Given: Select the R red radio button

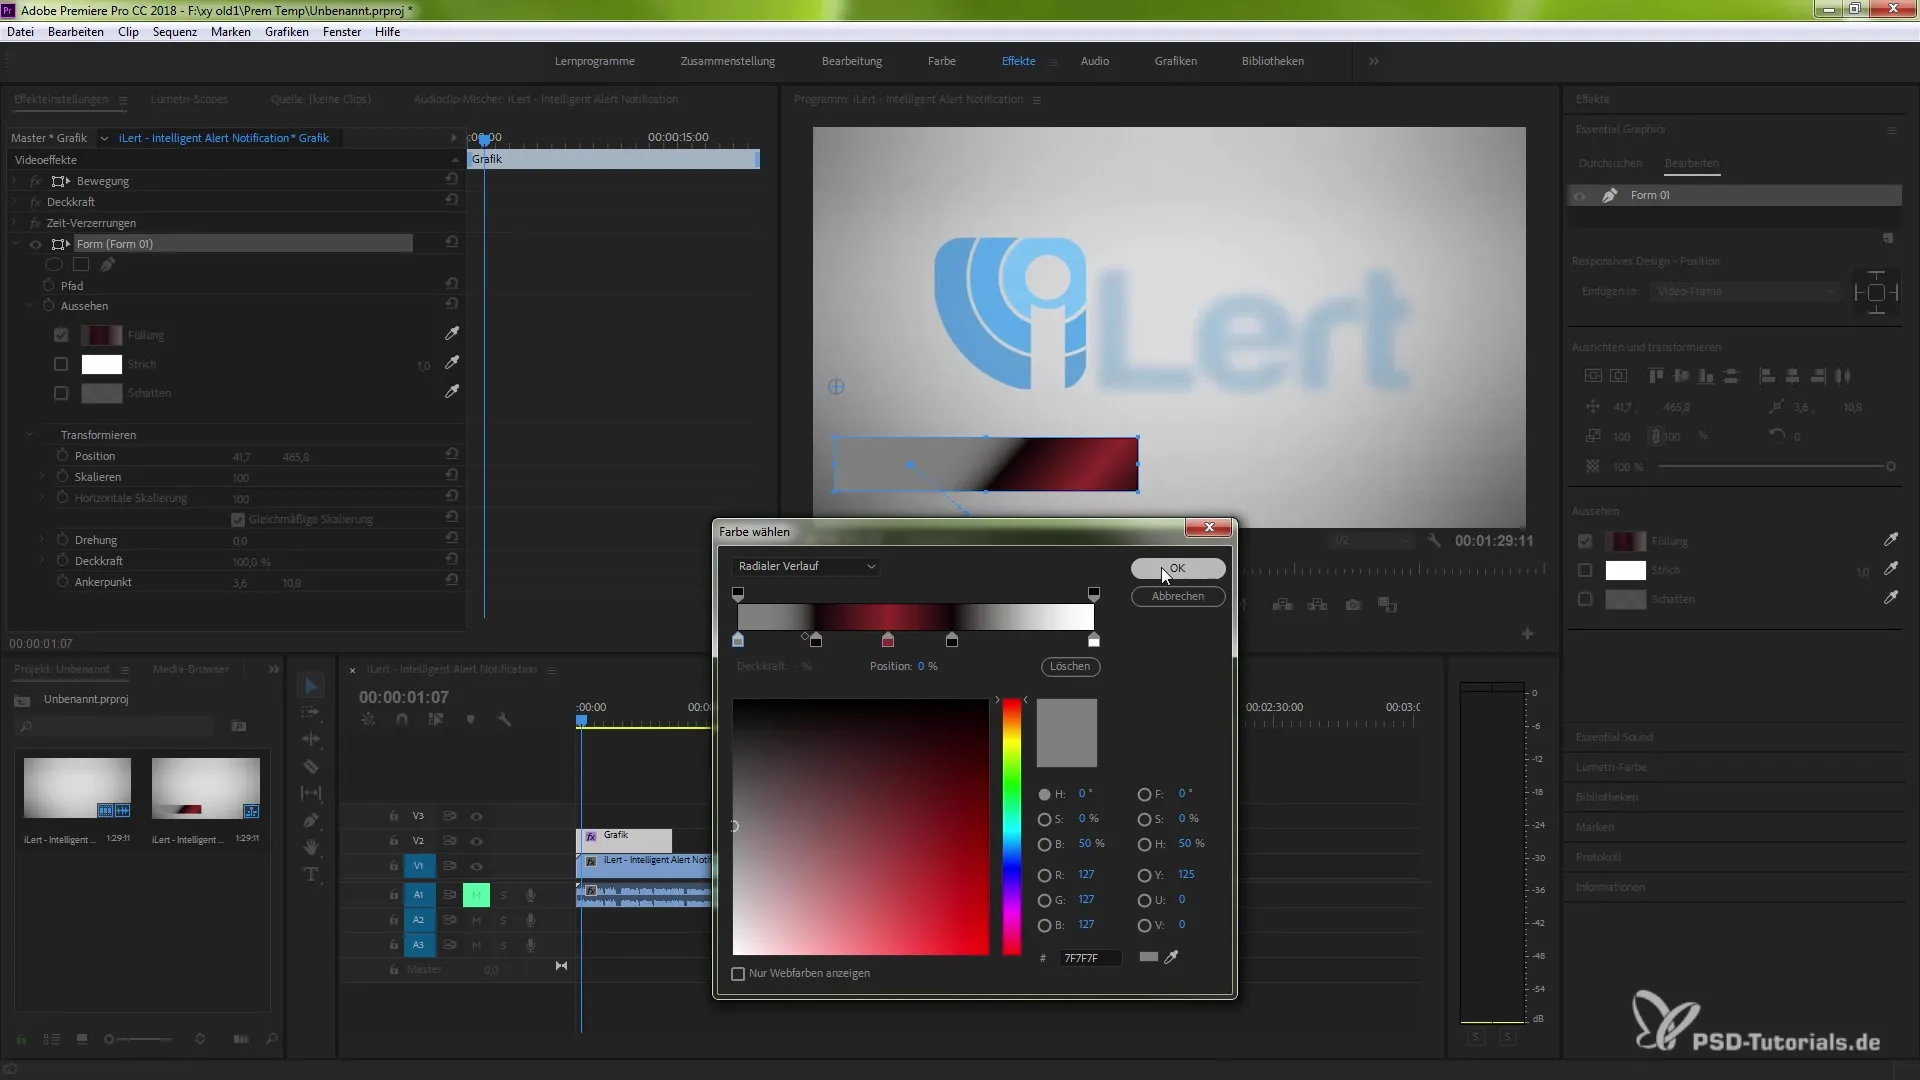Looking at the screenshot, I should (1044, 875).
